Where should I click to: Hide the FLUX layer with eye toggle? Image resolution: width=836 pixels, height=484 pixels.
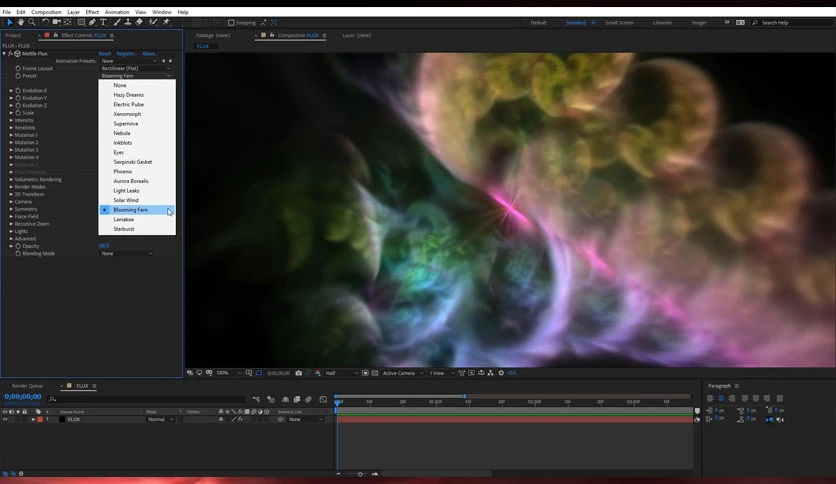tap(5, 420)
